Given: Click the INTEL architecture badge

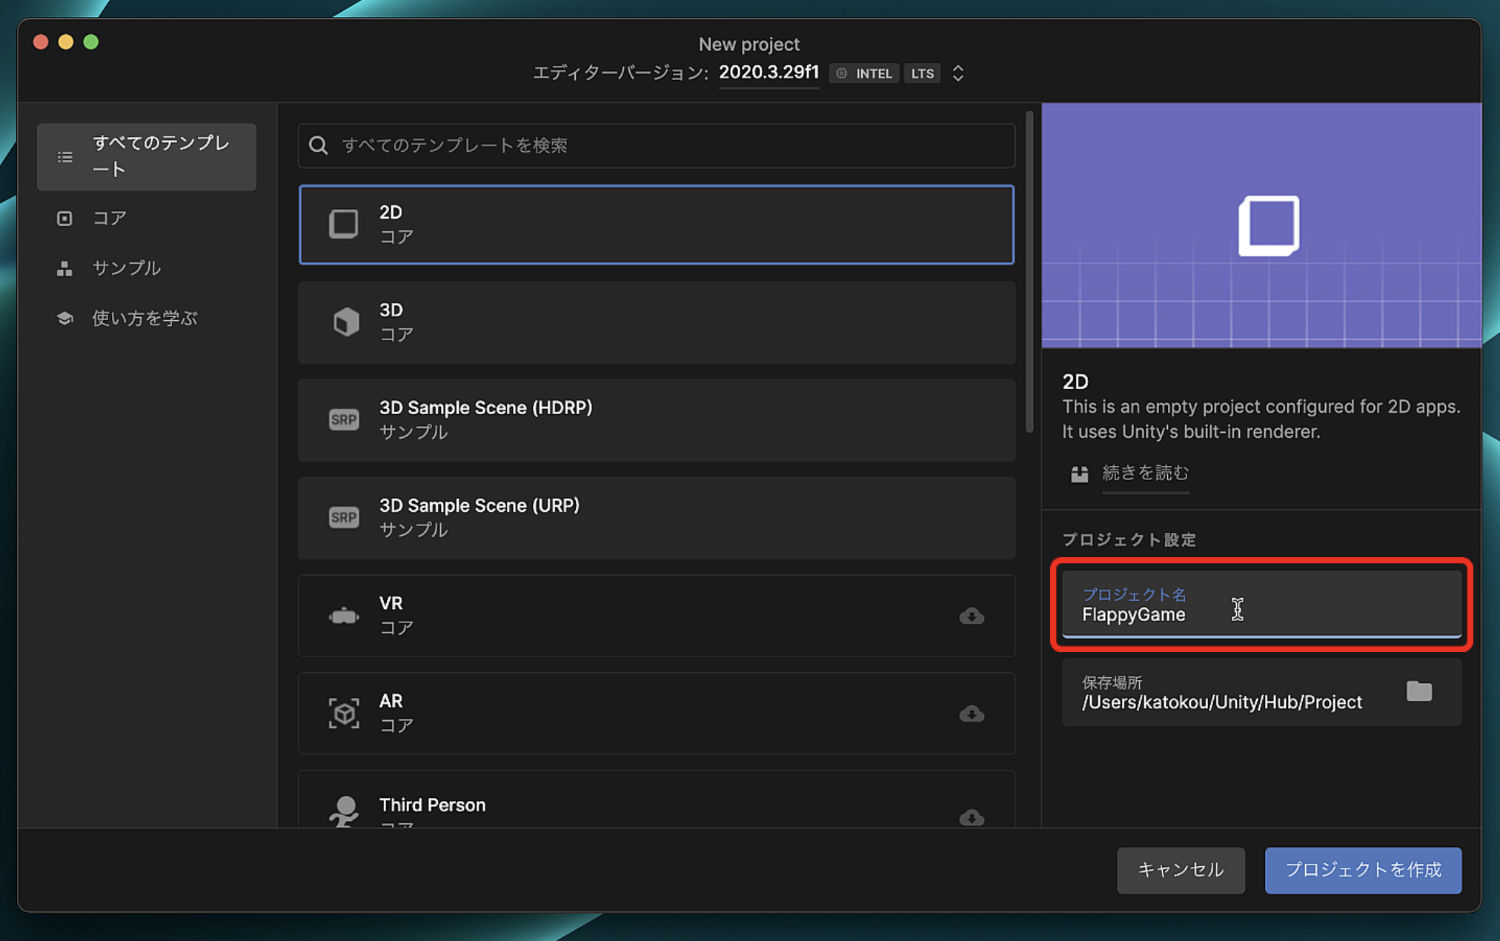Looking at the screenshot, I should pos(864,73).
